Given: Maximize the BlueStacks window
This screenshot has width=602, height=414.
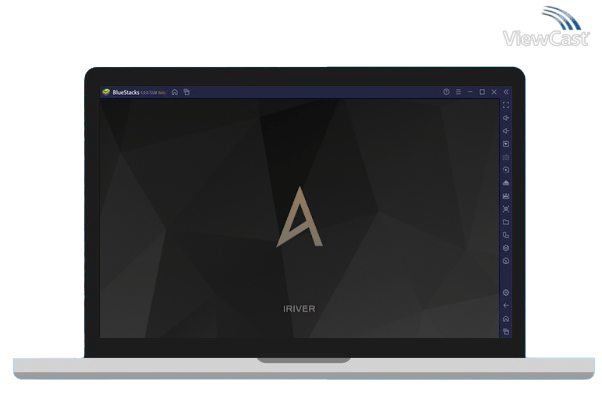Looking at the screenshot, I should tap(482, 92).
